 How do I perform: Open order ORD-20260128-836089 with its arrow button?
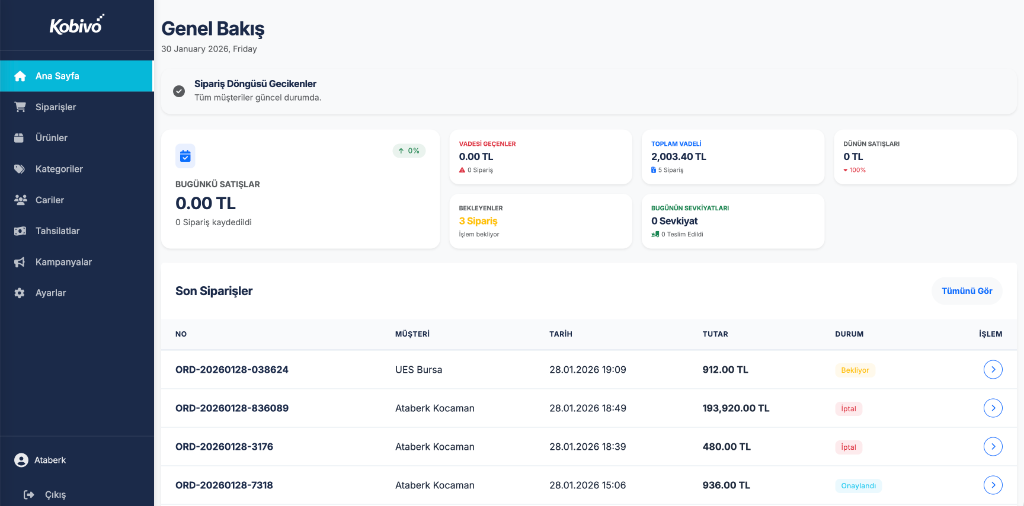pos(992,408)
